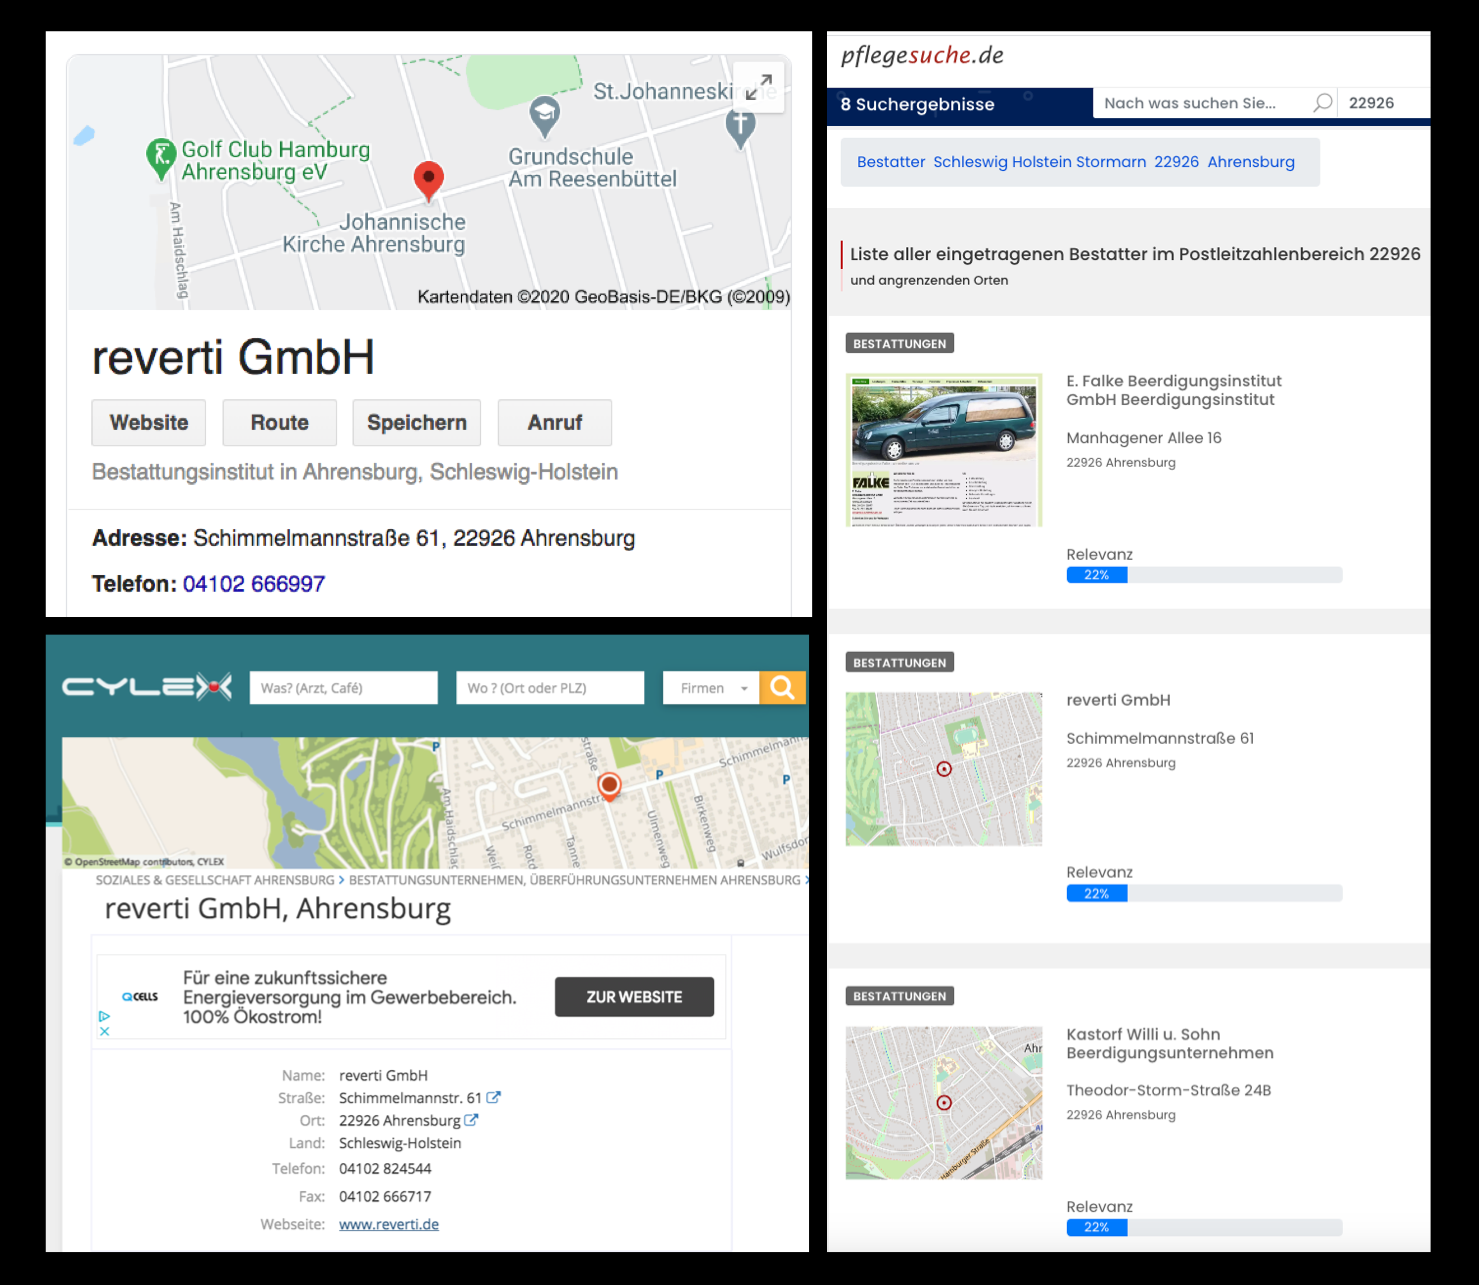Select 'Schimmelmannstraße 61, 22926 Ahrensburg' address text
This screenshot has height=1285, width=1479.
pos(414,538)
